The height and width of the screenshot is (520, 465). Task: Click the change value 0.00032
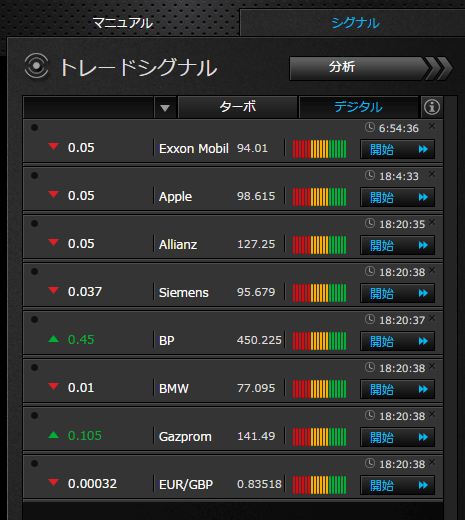92,484
